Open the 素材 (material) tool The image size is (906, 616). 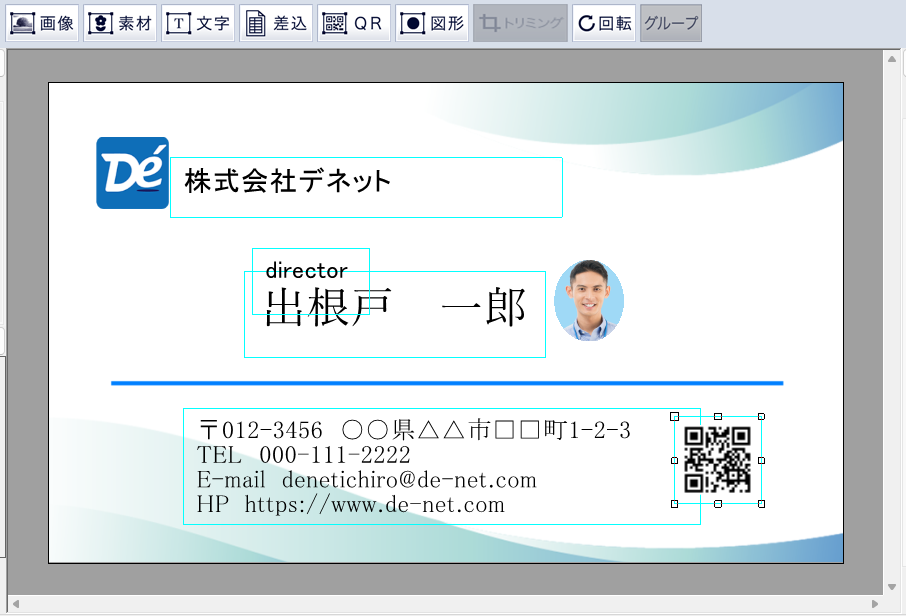point(120,23)
